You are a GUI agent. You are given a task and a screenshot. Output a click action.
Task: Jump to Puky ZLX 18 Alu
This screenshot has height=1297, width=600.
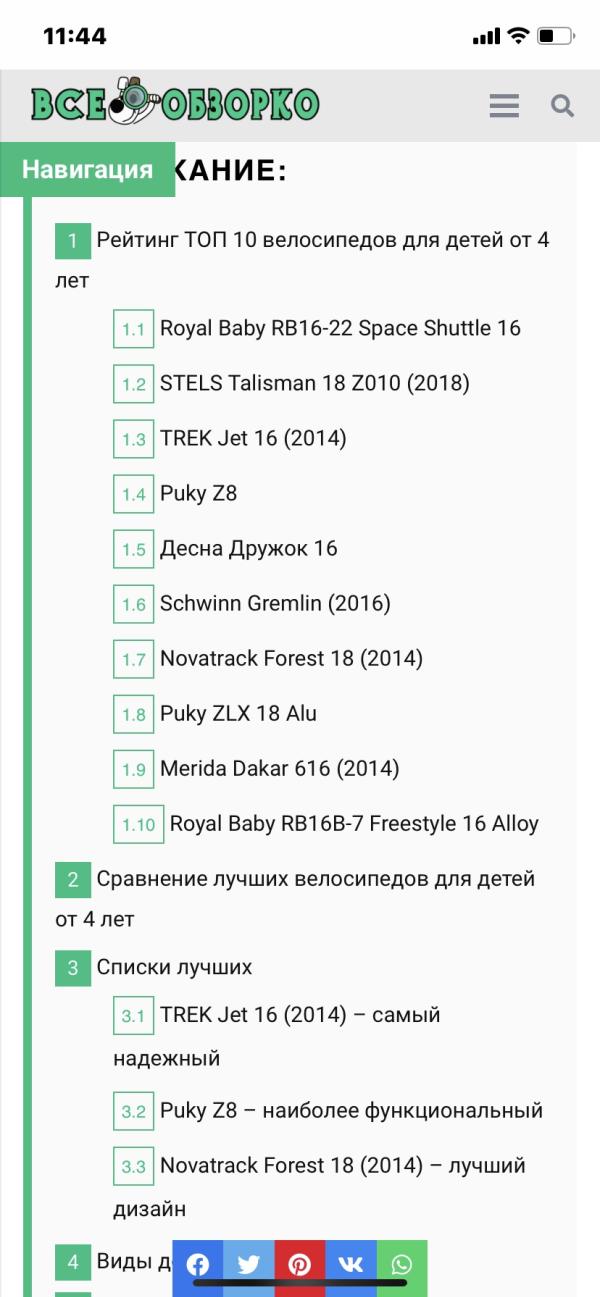point(238,713)
